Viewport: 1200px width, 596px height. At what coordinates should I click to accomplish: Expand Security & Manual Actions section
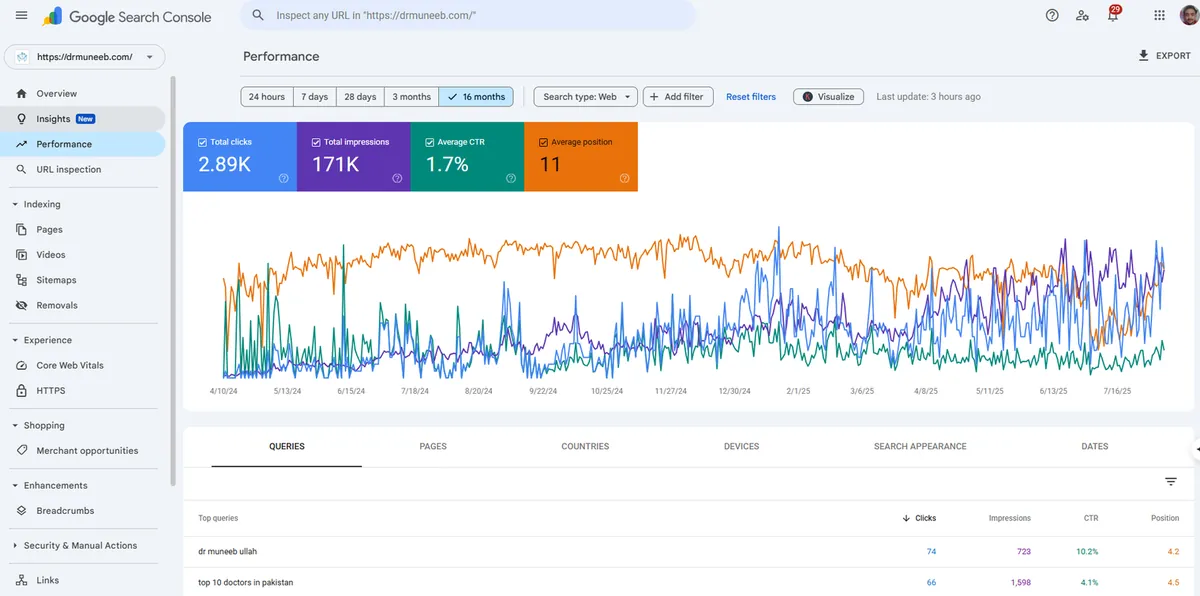[x=14, y=545]
